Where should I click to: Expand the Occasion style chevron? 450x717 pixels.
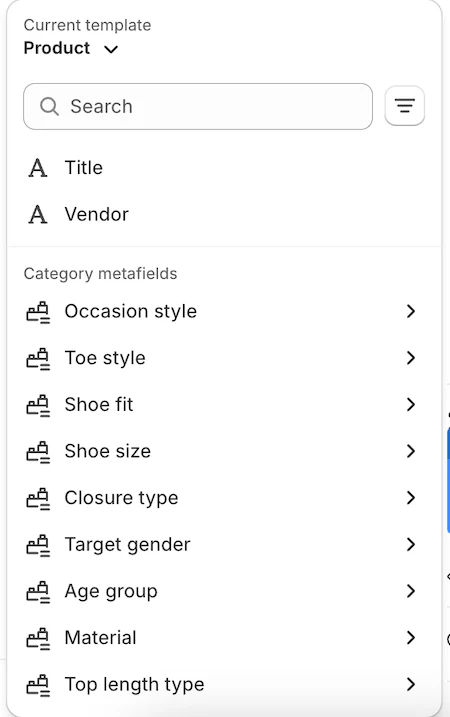411,311
